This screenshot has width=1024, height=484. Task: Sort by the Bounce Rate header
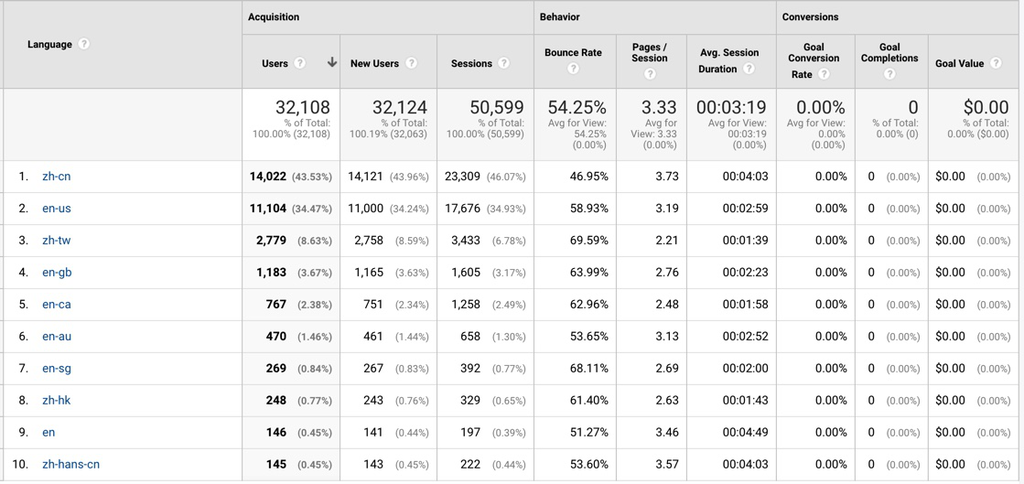coord(574,53)
